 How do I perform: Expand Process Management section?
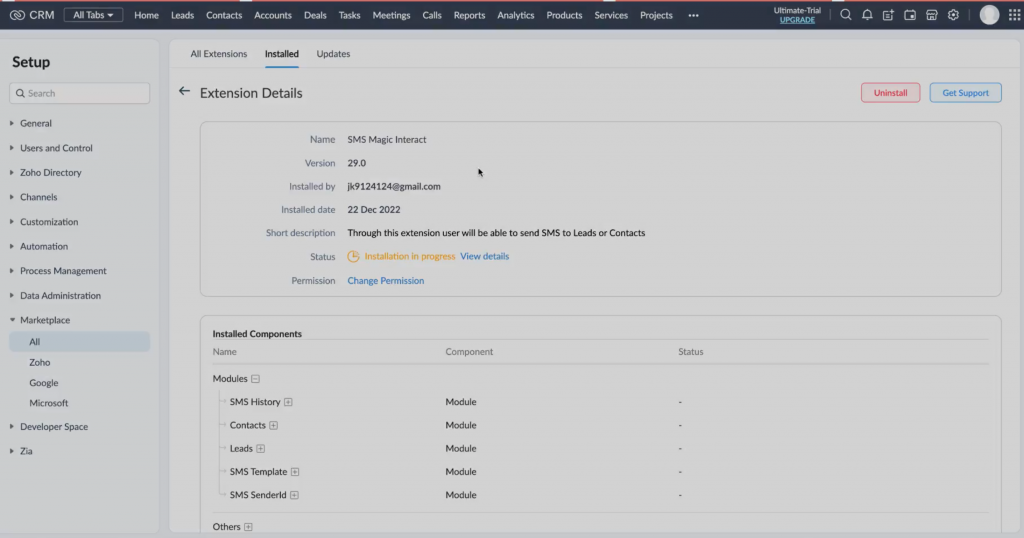pyautogui.click(x=12, y=270)
